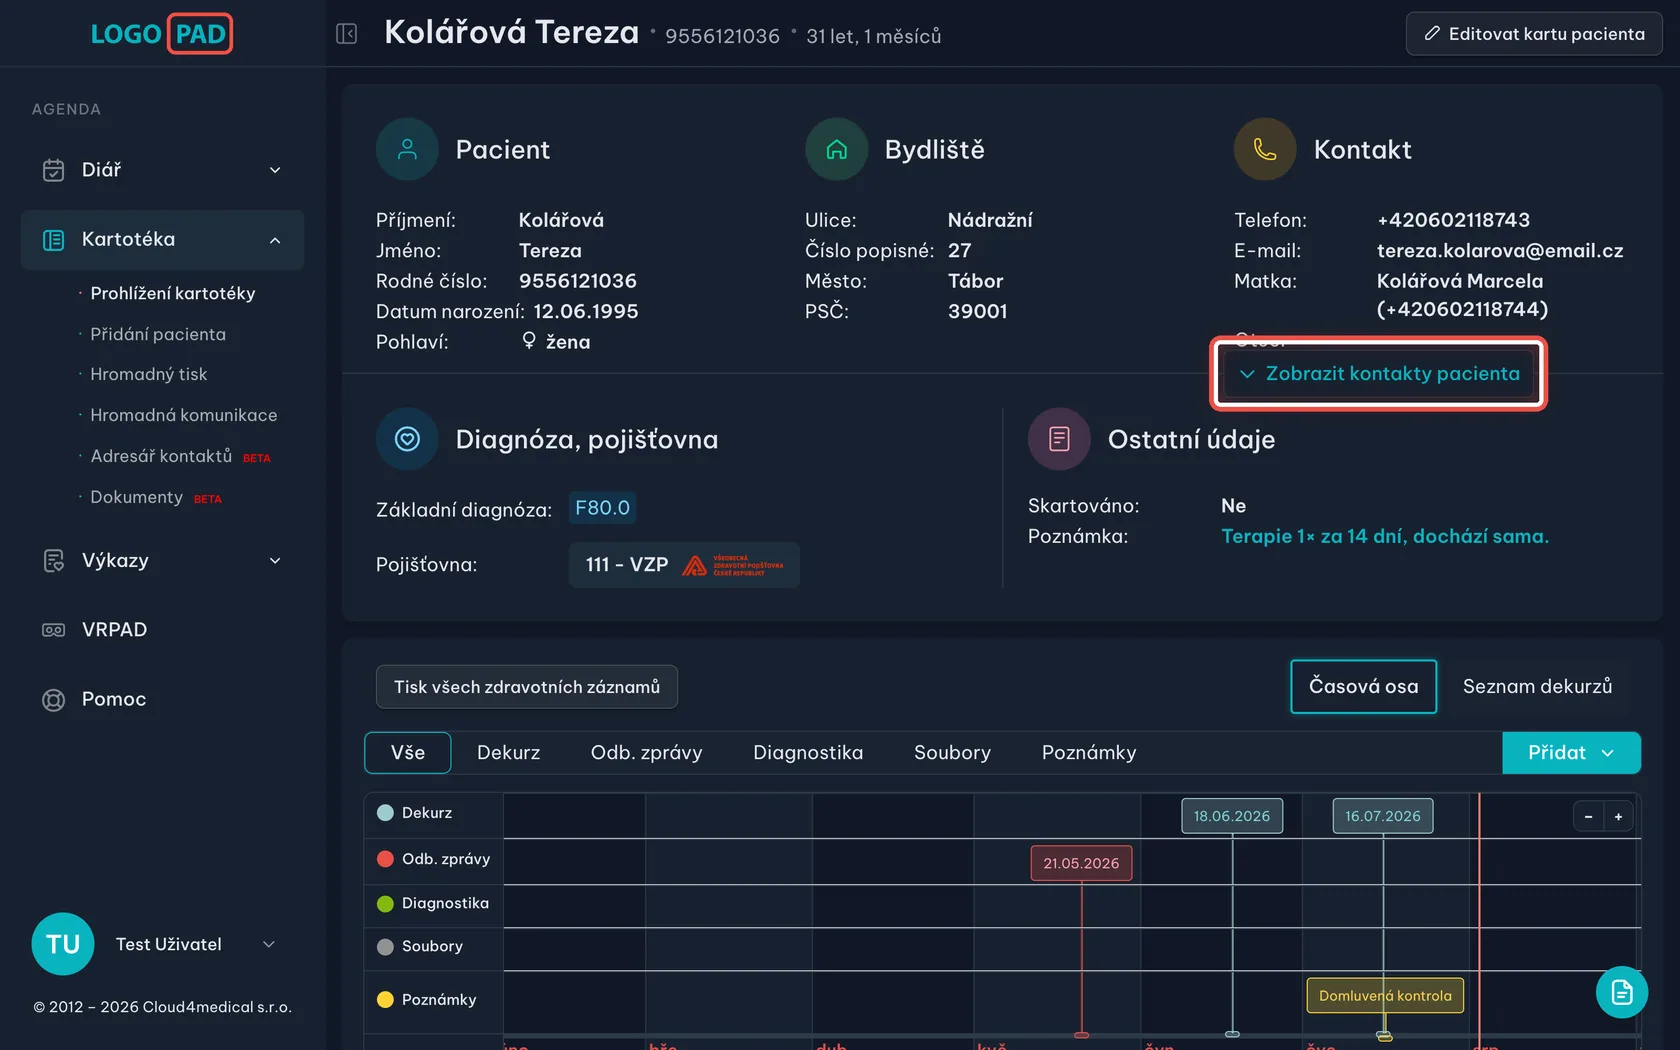Image resolution: width=1680 pixels, height=1050 pixels.
Task: Collapse the Kartotéka menu chevron
Action: coord(275,240)
